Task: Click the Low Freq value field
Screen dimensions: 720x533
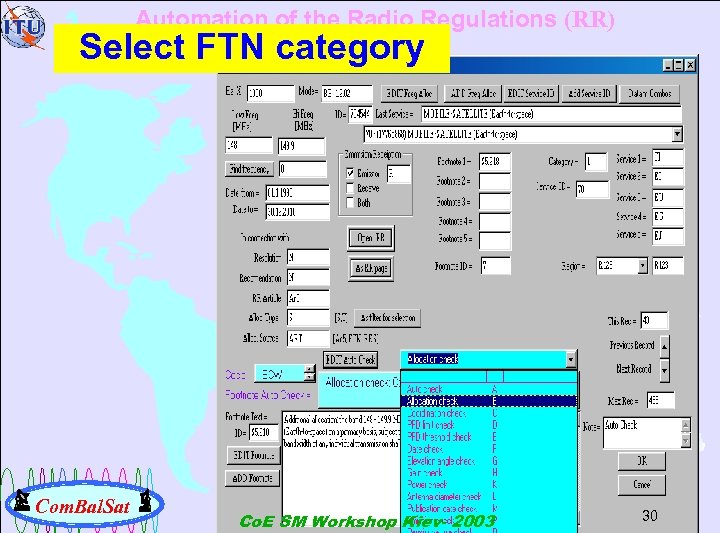Action: 249,146
